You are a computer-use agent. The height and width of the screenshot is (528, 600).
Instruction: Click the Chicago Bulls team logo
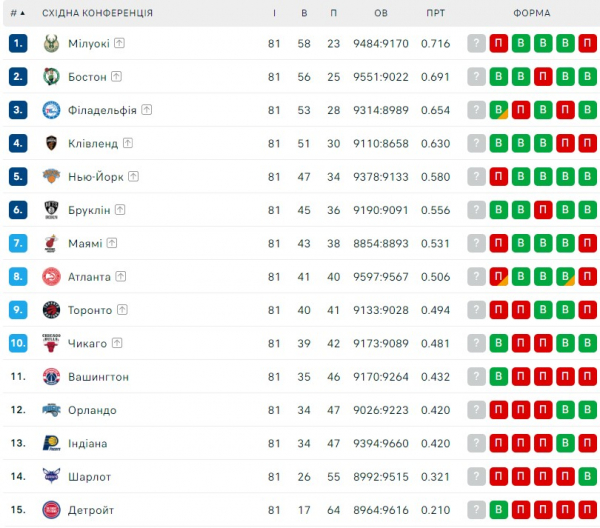[51, 343]
